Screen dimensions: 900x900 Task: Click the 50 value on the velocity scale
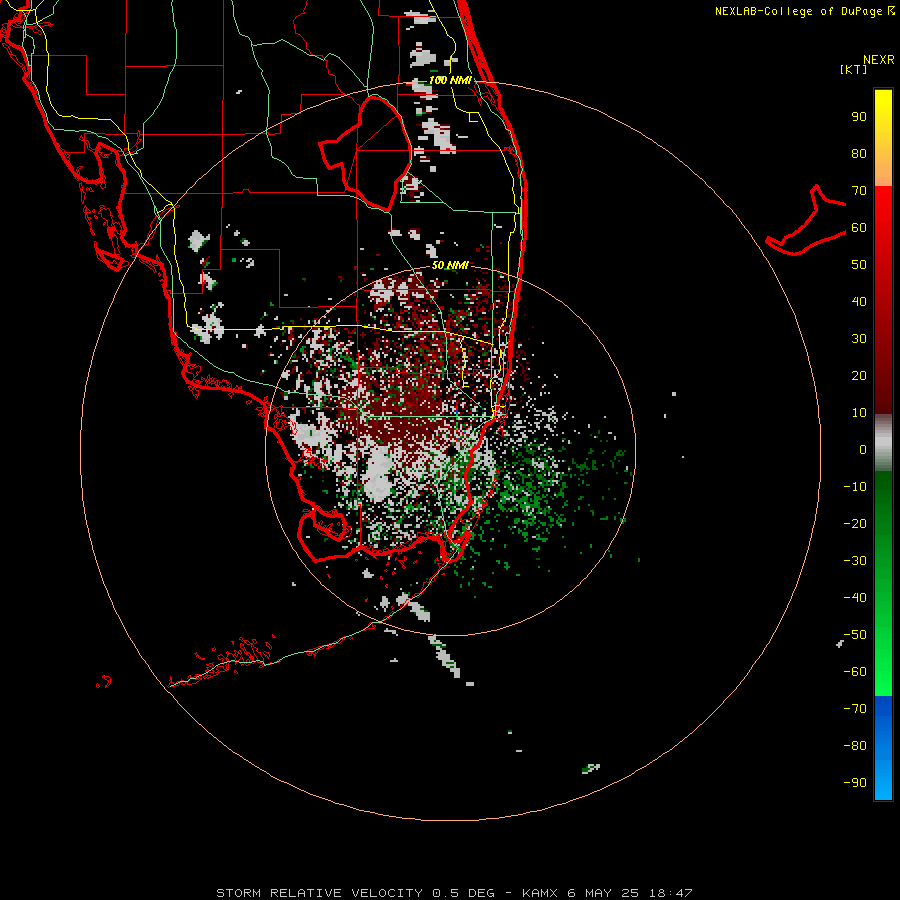pyautogui.click(x=859, y=265)
